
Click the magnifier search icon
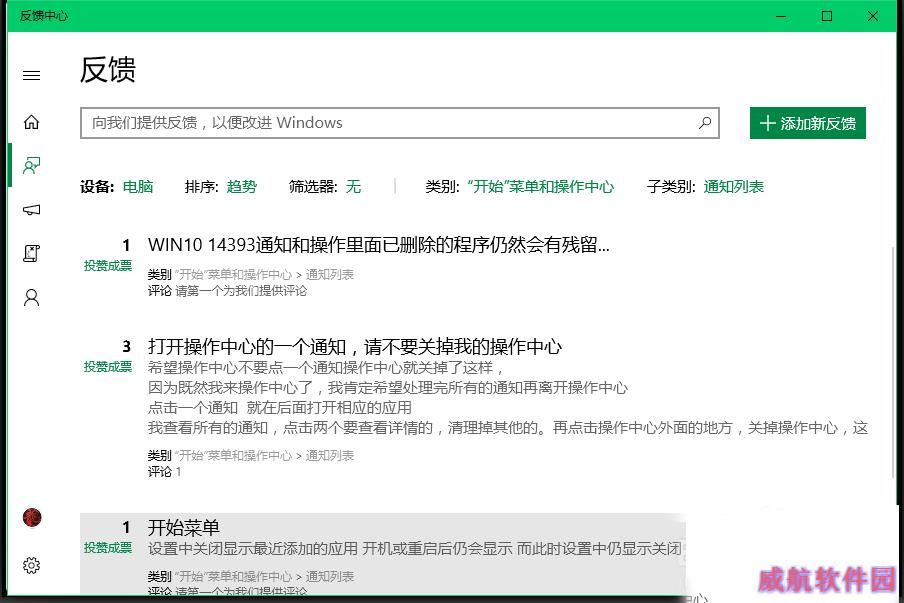click(x=705, y=123)
